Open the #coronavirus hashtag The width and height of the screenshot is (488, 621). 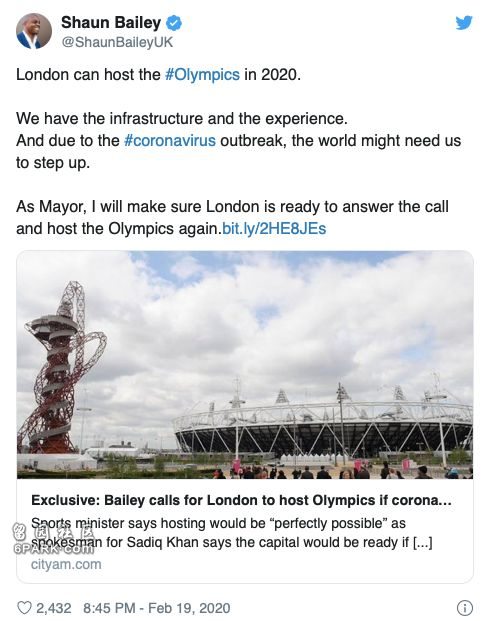(170, 141)
